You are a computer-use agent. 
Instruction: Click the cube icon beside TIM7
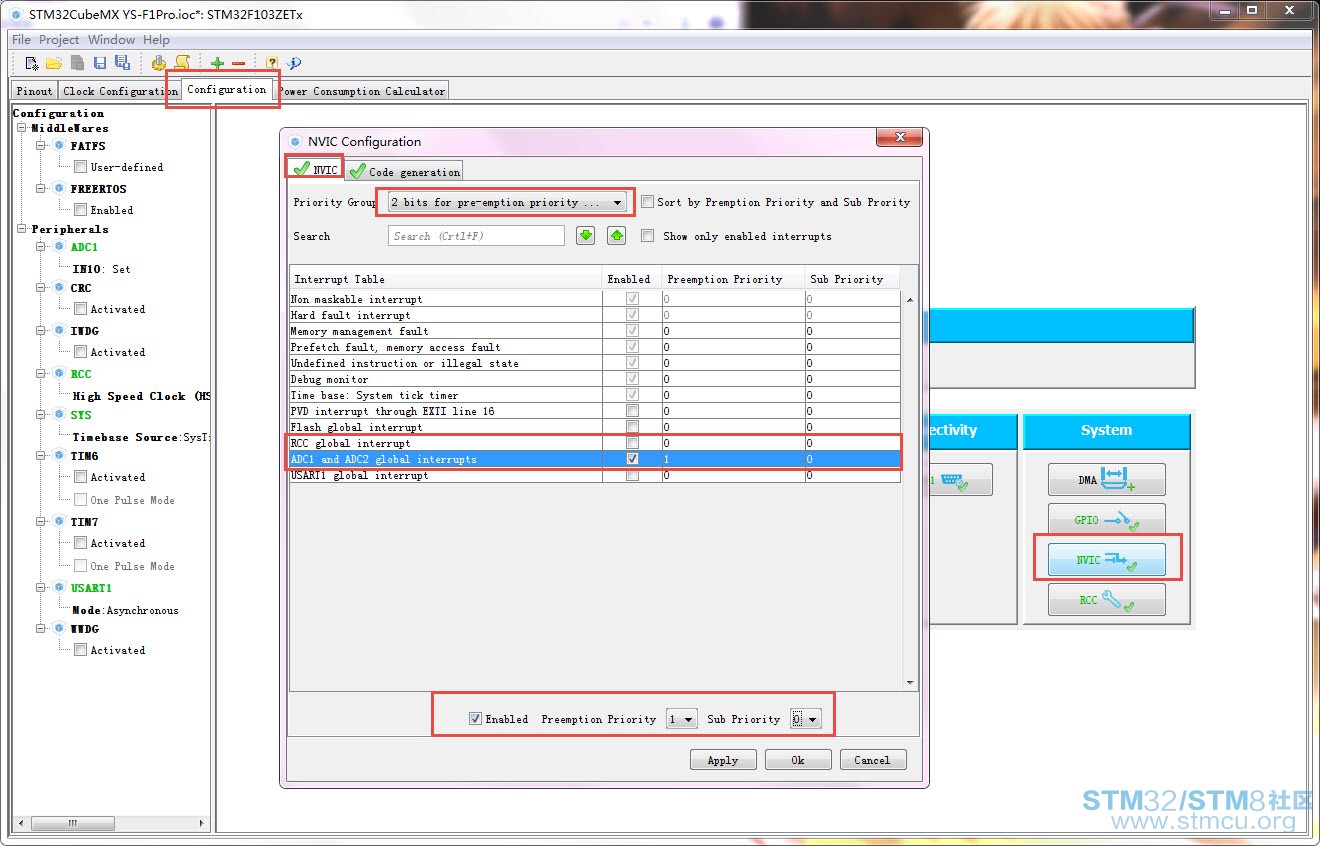59,522
